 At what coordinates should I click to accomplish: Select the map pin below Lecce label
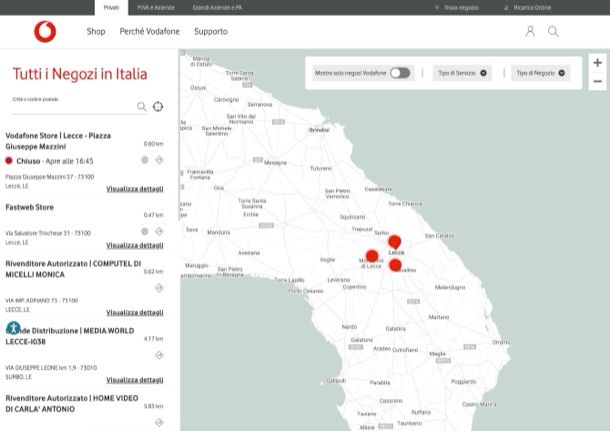[x=395, y=265]
